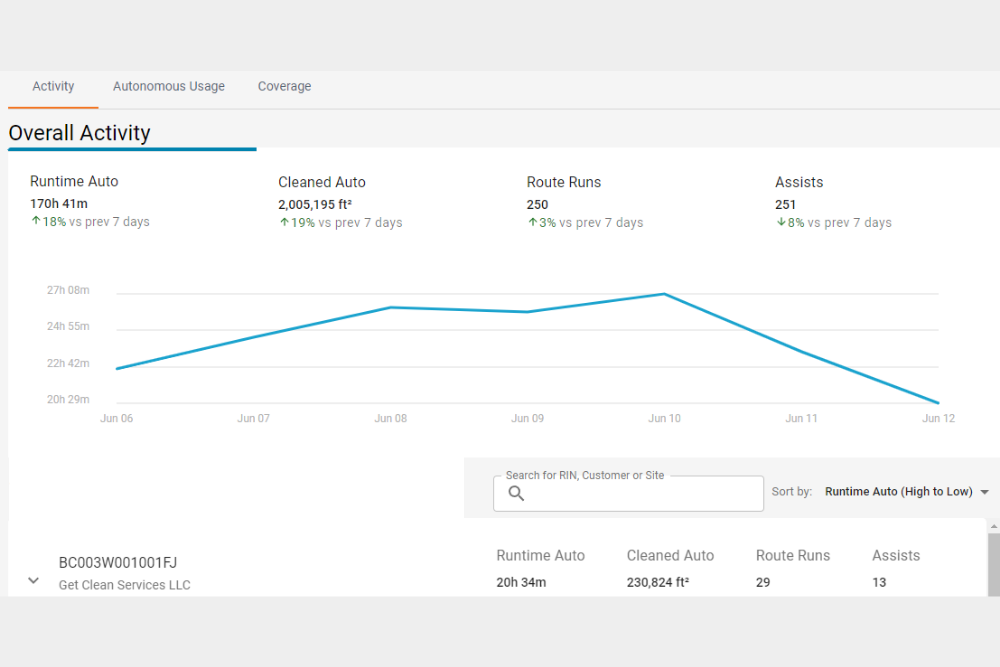Click the Jun 06 axis label
The height and width of the screenshot is (667, 1000).
(x=117, y=418)
